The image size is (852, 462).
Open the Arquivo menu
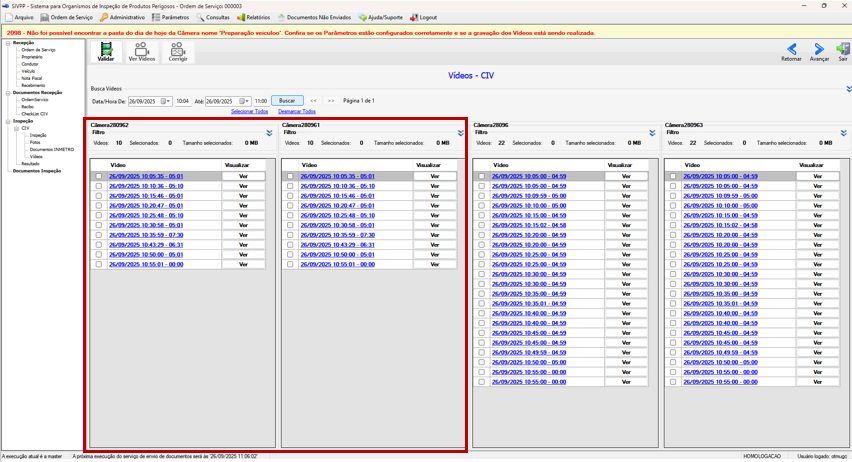20,17
